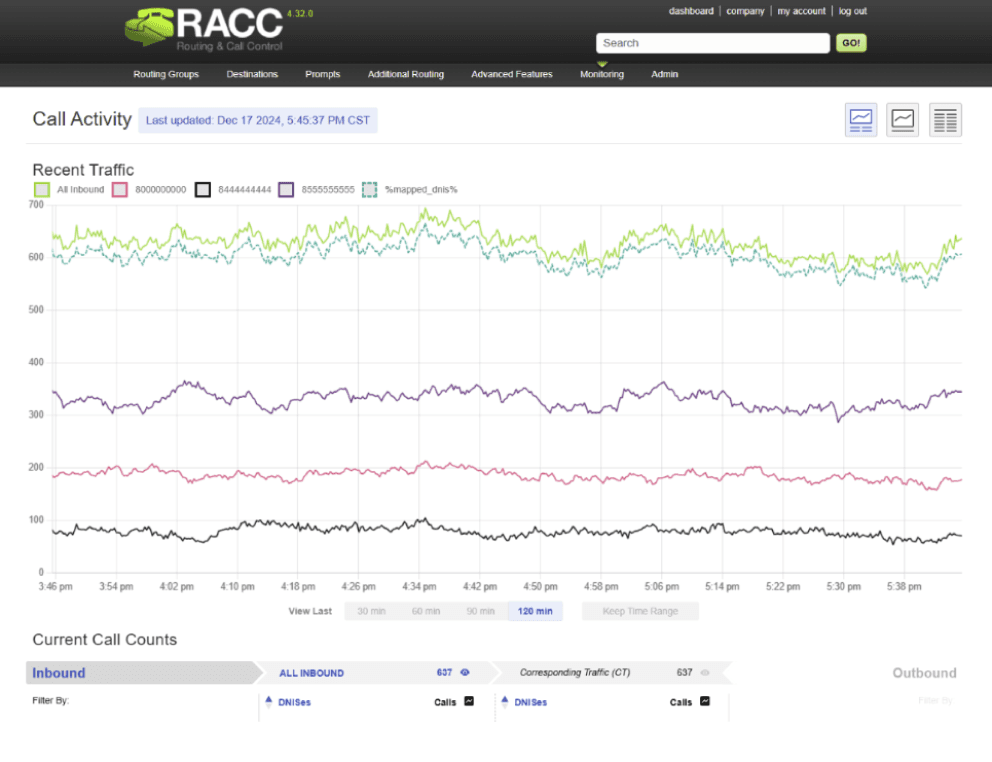Click the DNISes header under ALL INBOUND

tap(294, 702)
